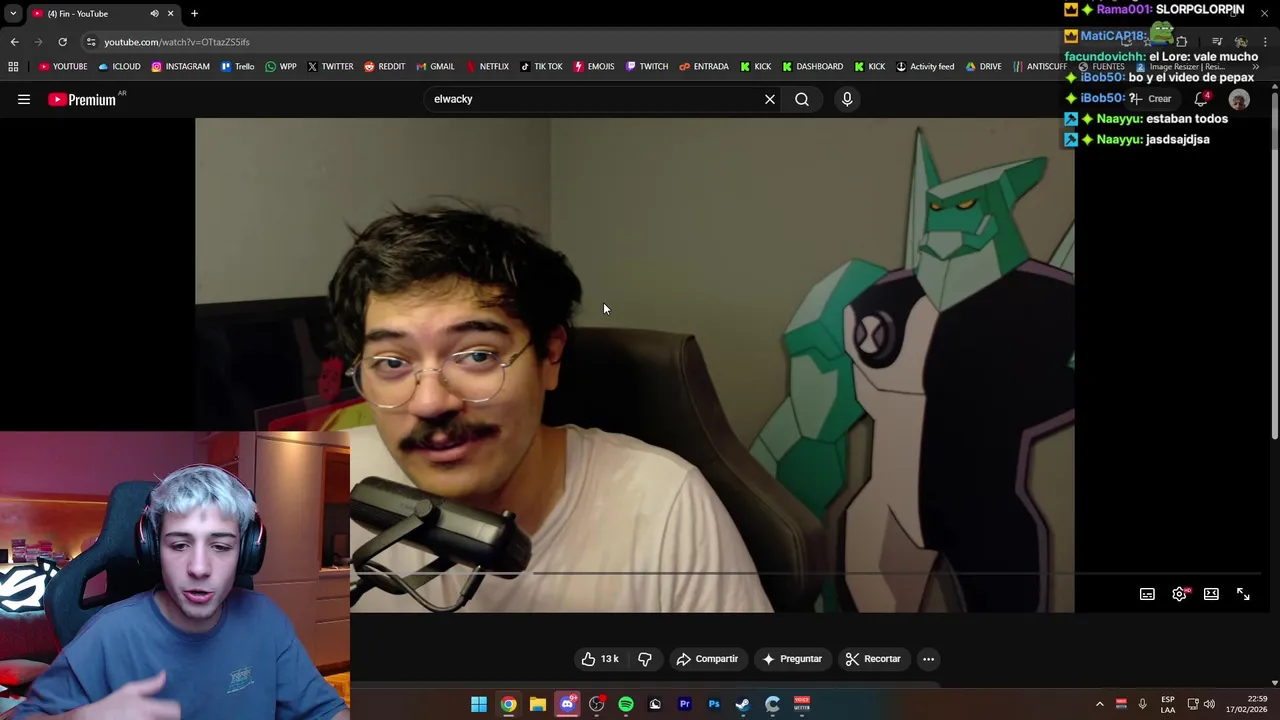Open the ICLOUD bookmark
Viewport: 1280px width, 720px height.
[119, 67]
